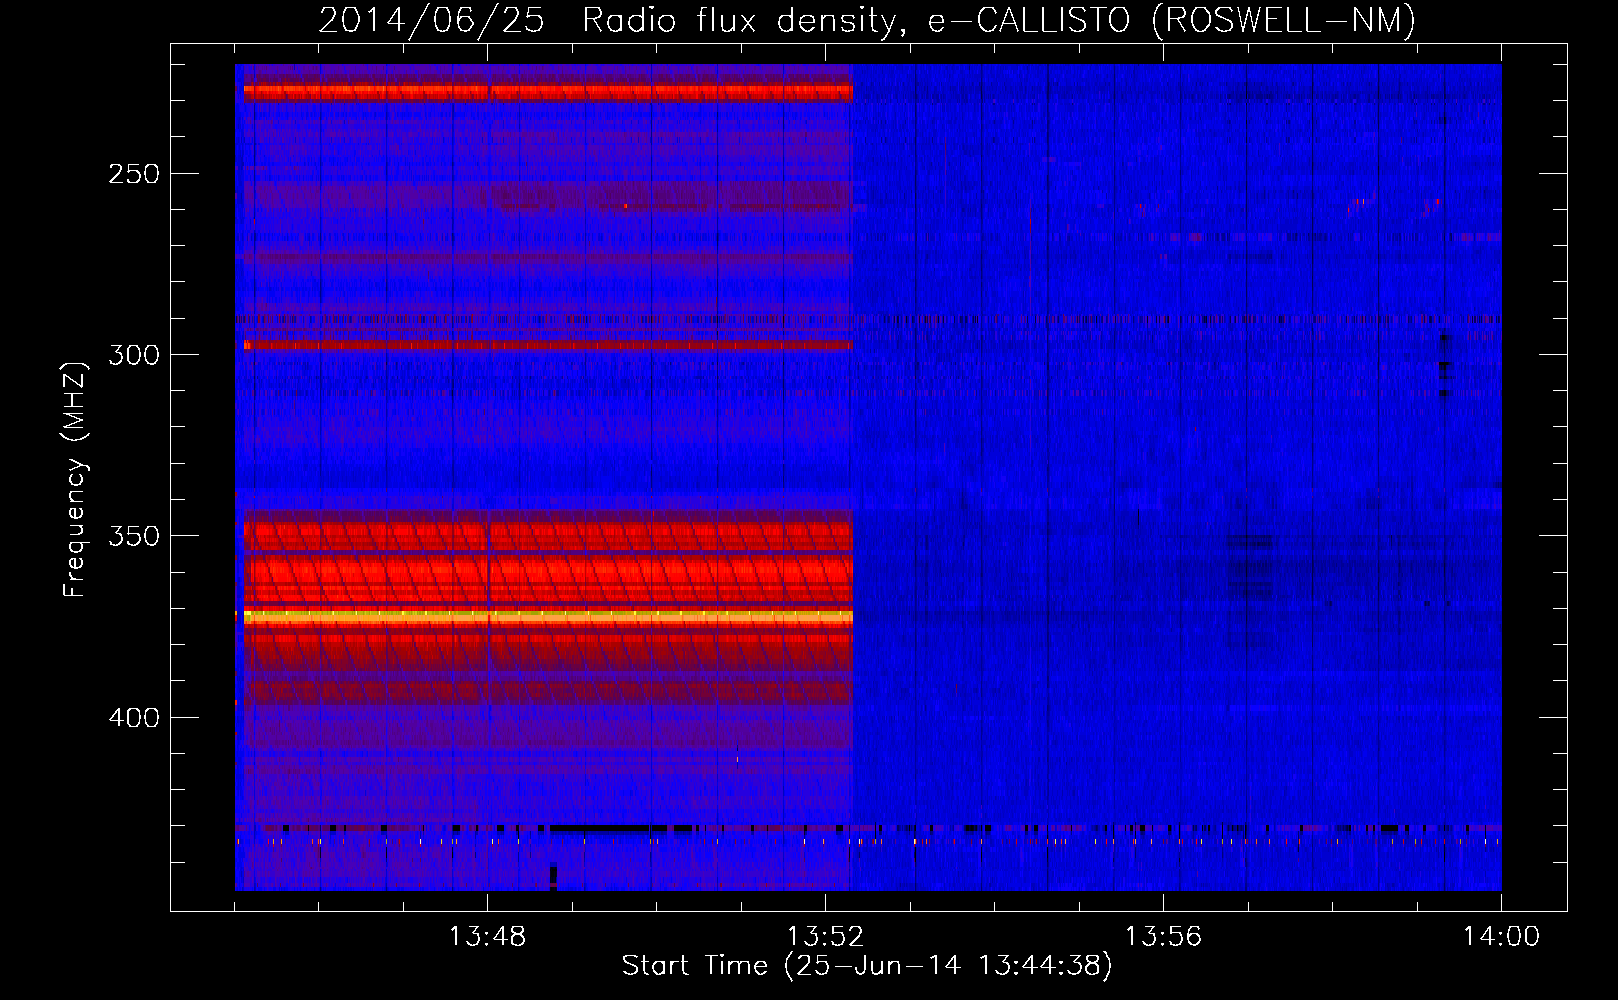
Task: Select the 350 frequency tick label
Action: 134,536
